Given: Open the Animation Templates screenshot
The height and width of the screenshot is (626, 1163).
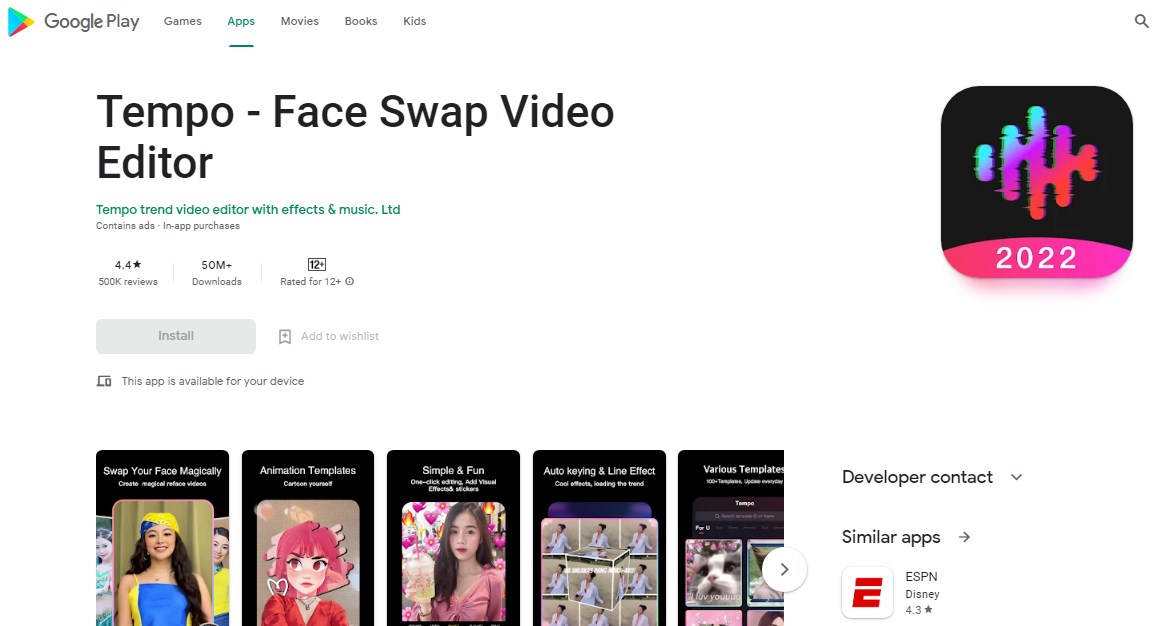Looking at the screenshot, I should pyautogui.click(x=308, y=538).
